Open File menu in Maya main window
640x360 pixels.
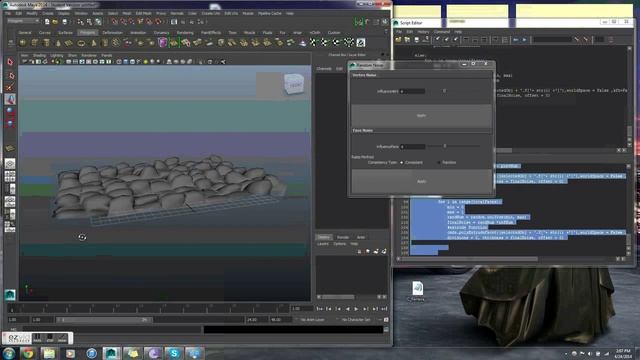(8, 13)
